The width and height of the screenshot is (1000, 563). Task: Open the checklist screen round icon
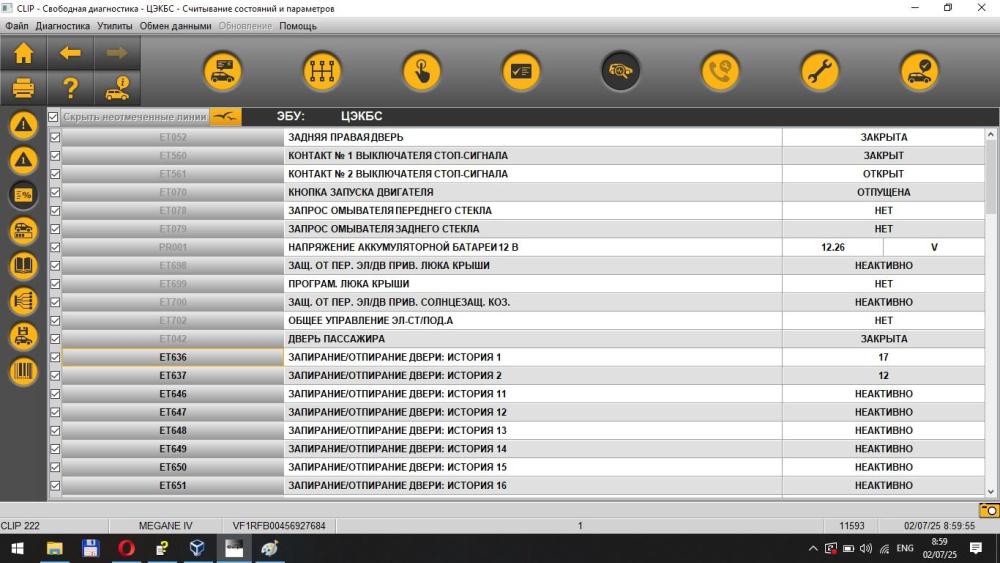[x=521, y=71]
